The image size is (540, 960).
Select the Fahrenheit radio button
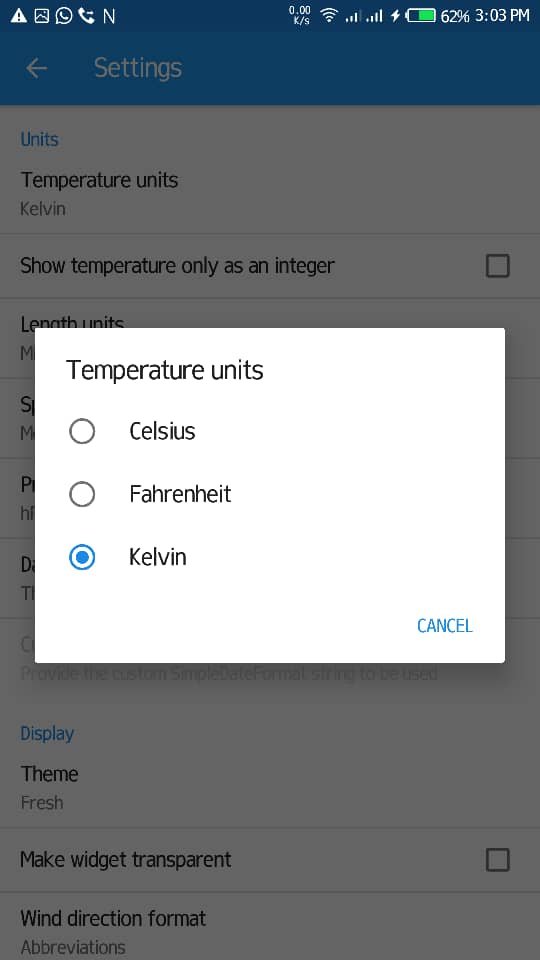(82, 494)
